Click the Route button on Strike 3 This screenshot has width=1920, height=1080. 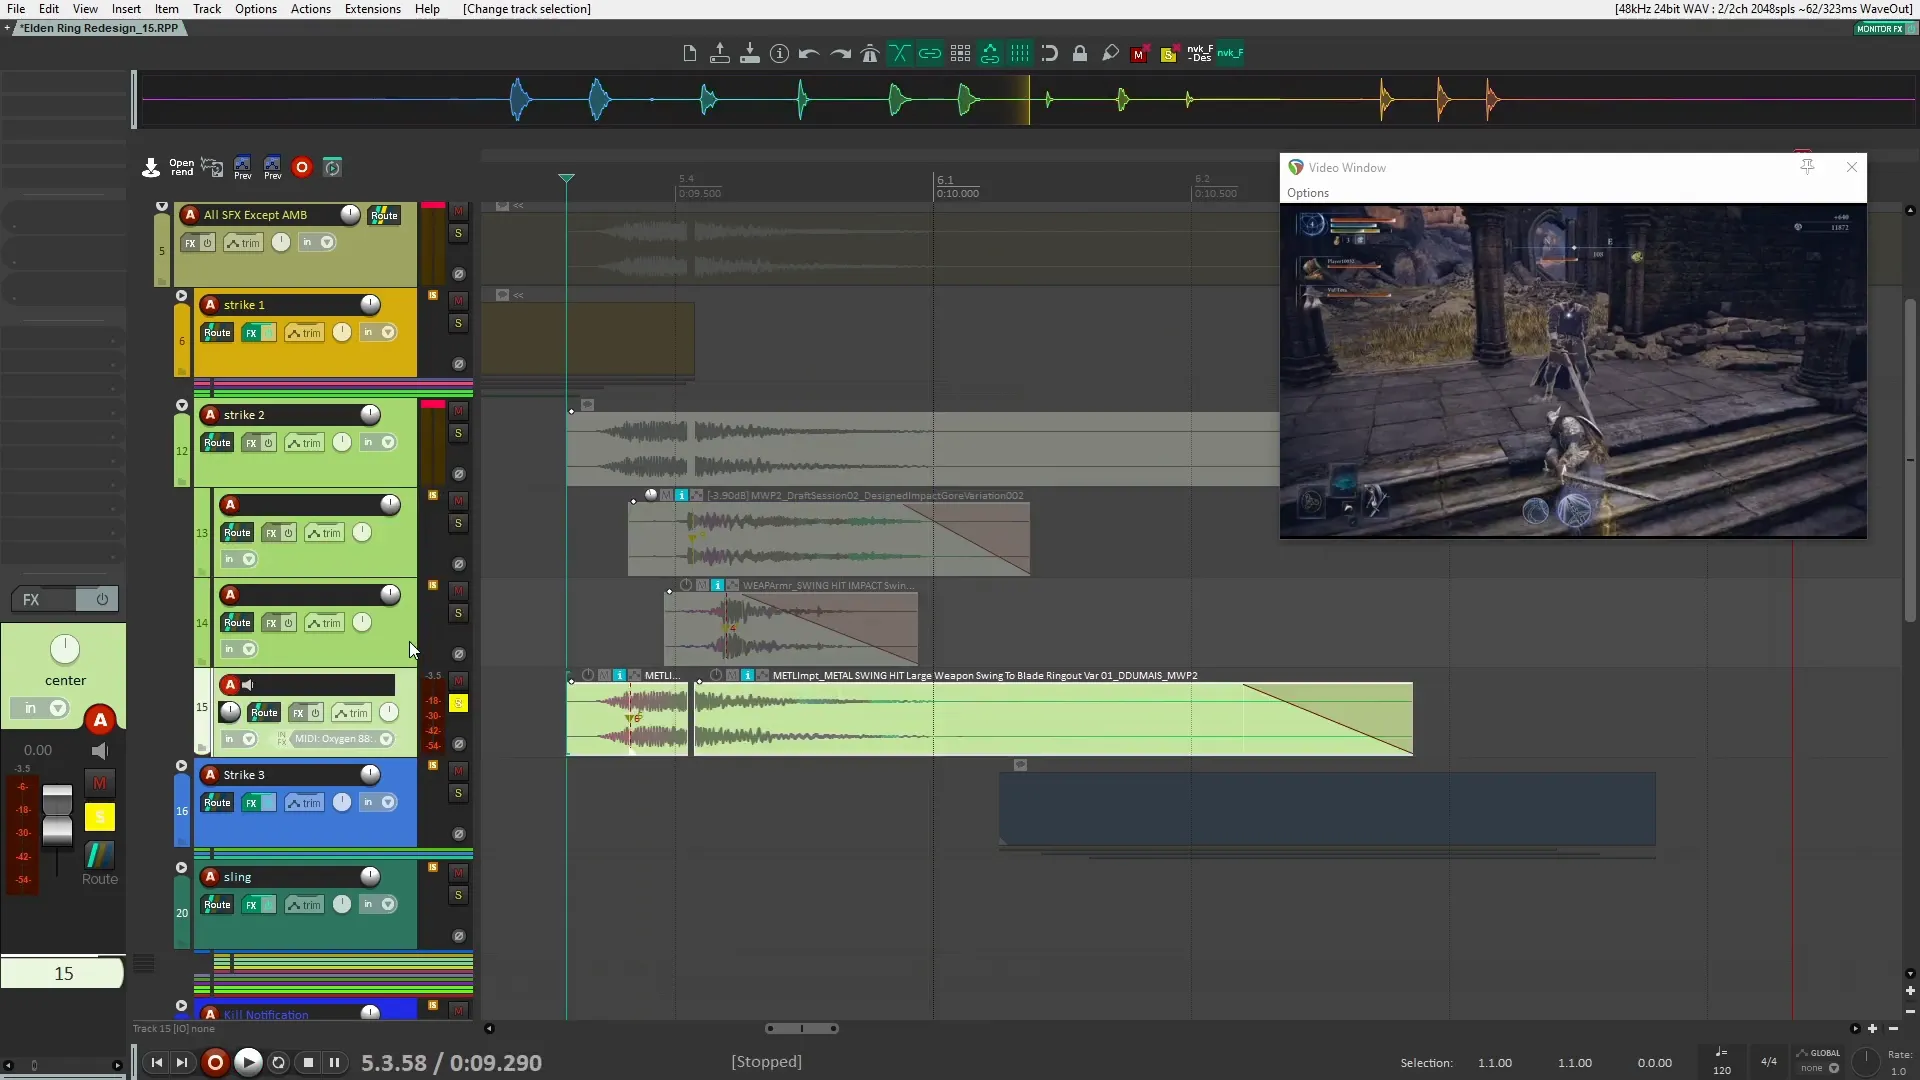coord(216,802)
